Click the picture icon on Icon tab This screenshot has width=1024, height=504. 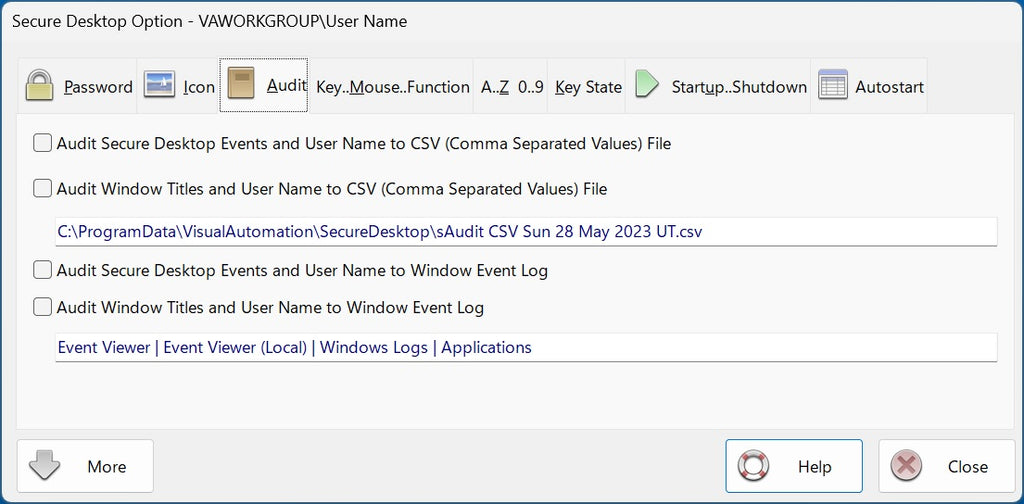(160, 86)
